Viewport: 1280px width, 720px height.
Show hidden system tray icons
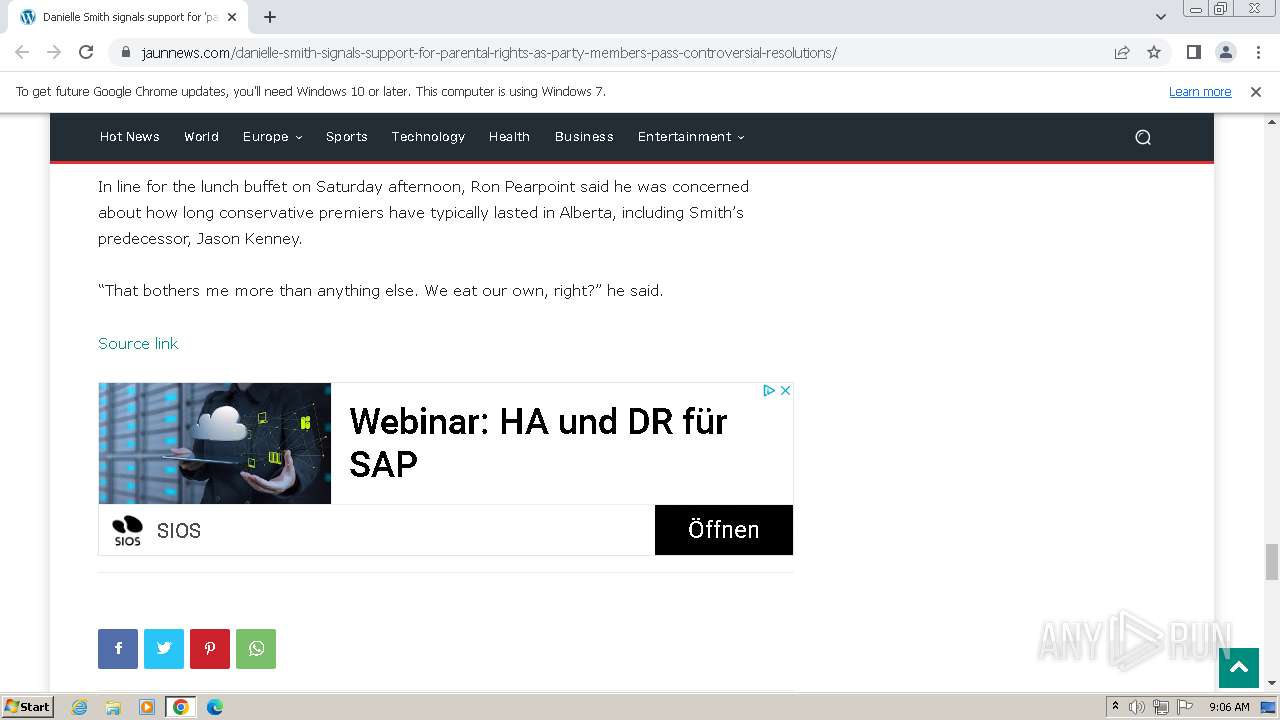tap(1115, 706)
